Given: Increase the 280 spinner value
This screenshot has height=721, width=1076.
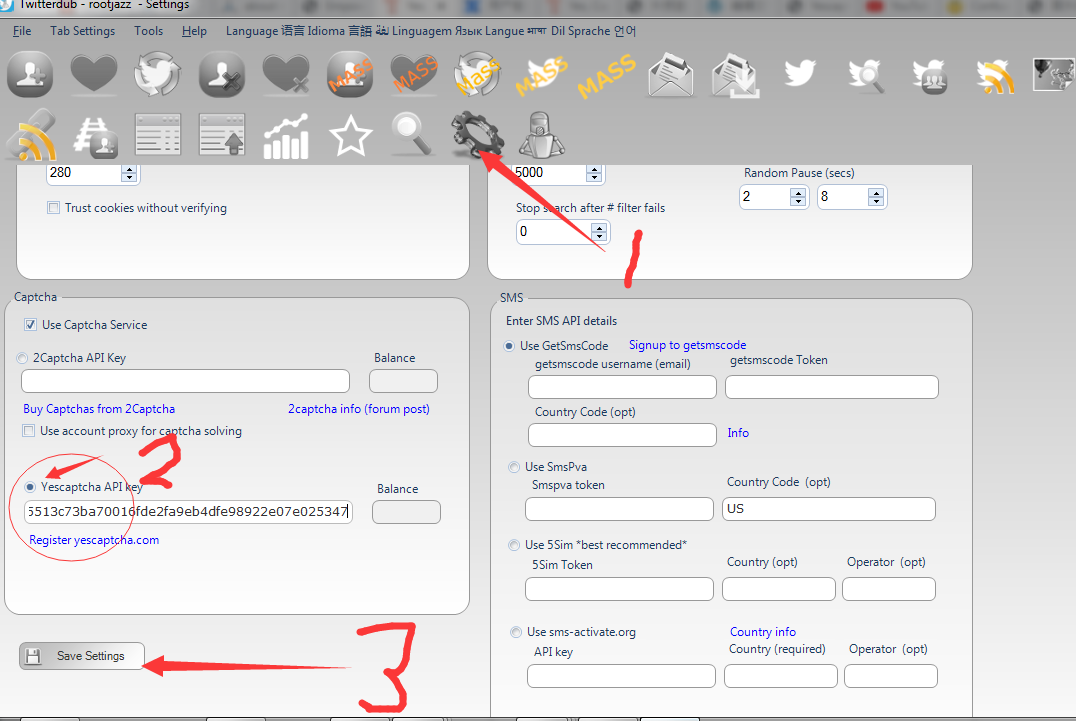Looking at the screenshot, I should point(129,169).
